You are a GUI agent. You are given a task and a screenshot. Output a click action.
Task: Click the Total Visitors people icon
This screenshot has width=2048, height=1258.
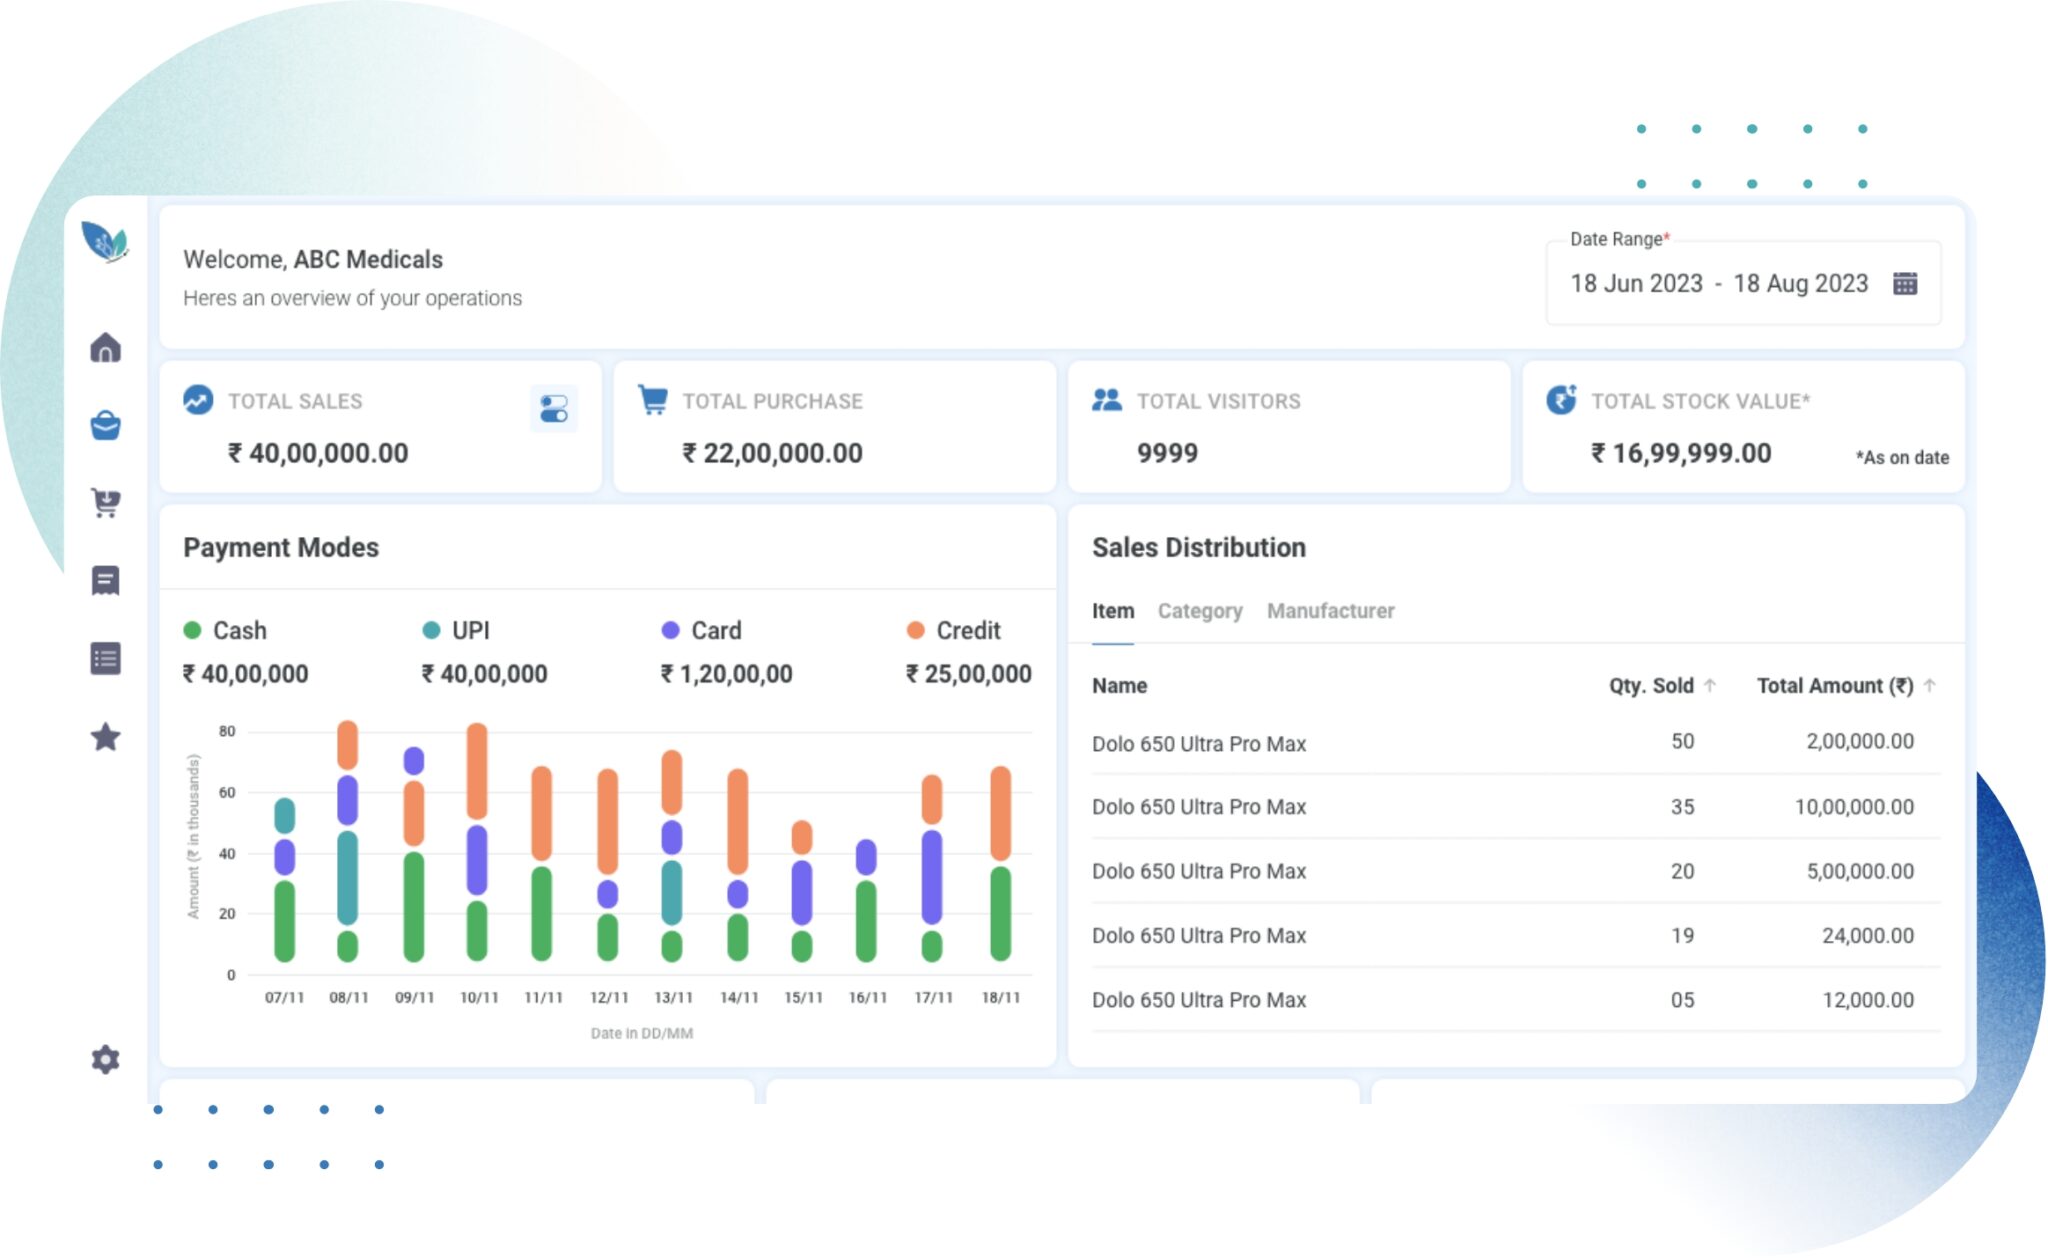click(x=1105, y=401)
